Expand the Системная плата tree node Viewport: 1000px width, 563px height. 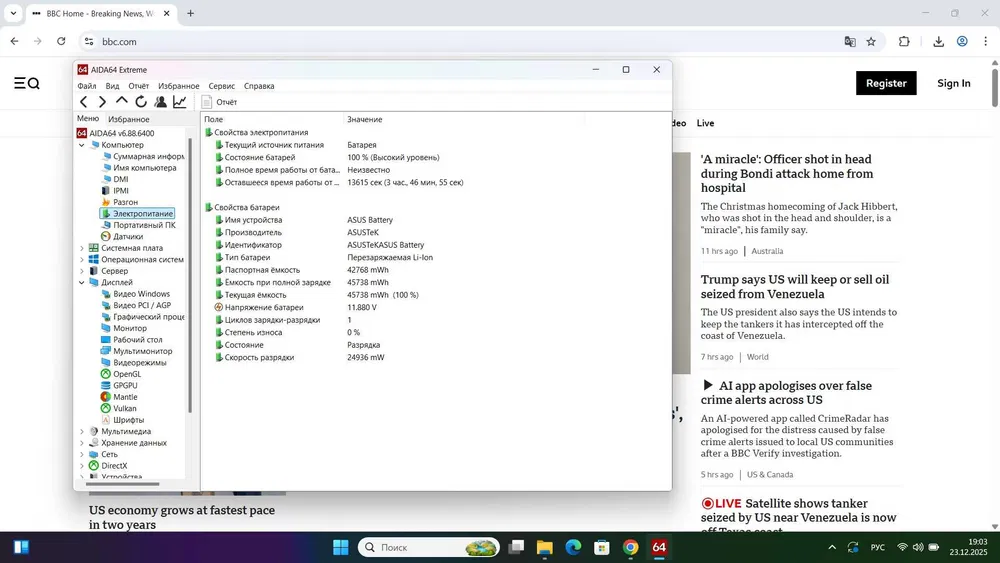click(82, 248)
